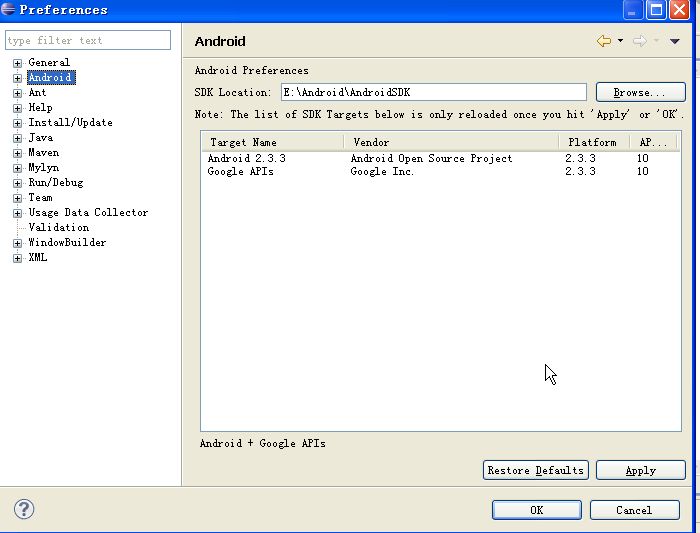
Task: Select Run/Debug in the preferences tree
Action: pos(56,183)
